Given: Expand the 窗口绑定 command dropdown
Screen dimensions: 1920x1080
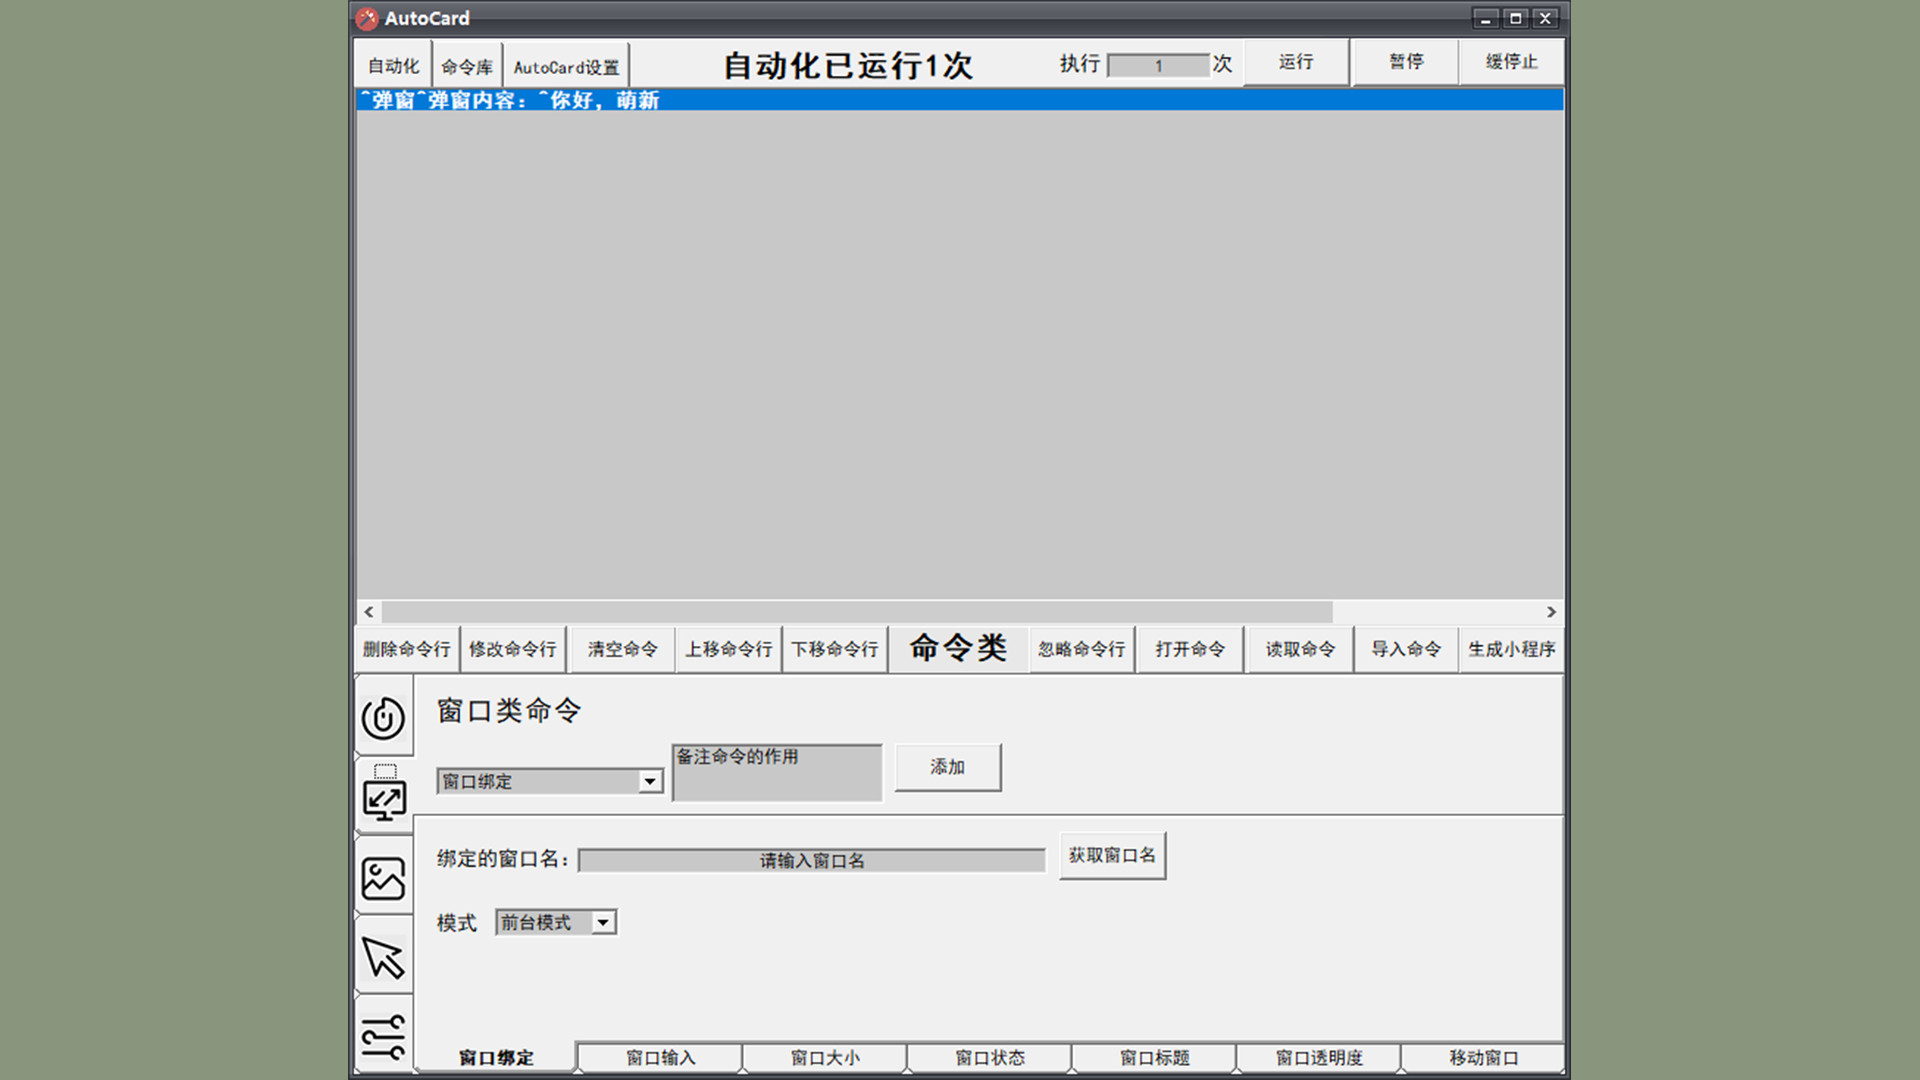Looking at the screenshot, I should 650,782.
